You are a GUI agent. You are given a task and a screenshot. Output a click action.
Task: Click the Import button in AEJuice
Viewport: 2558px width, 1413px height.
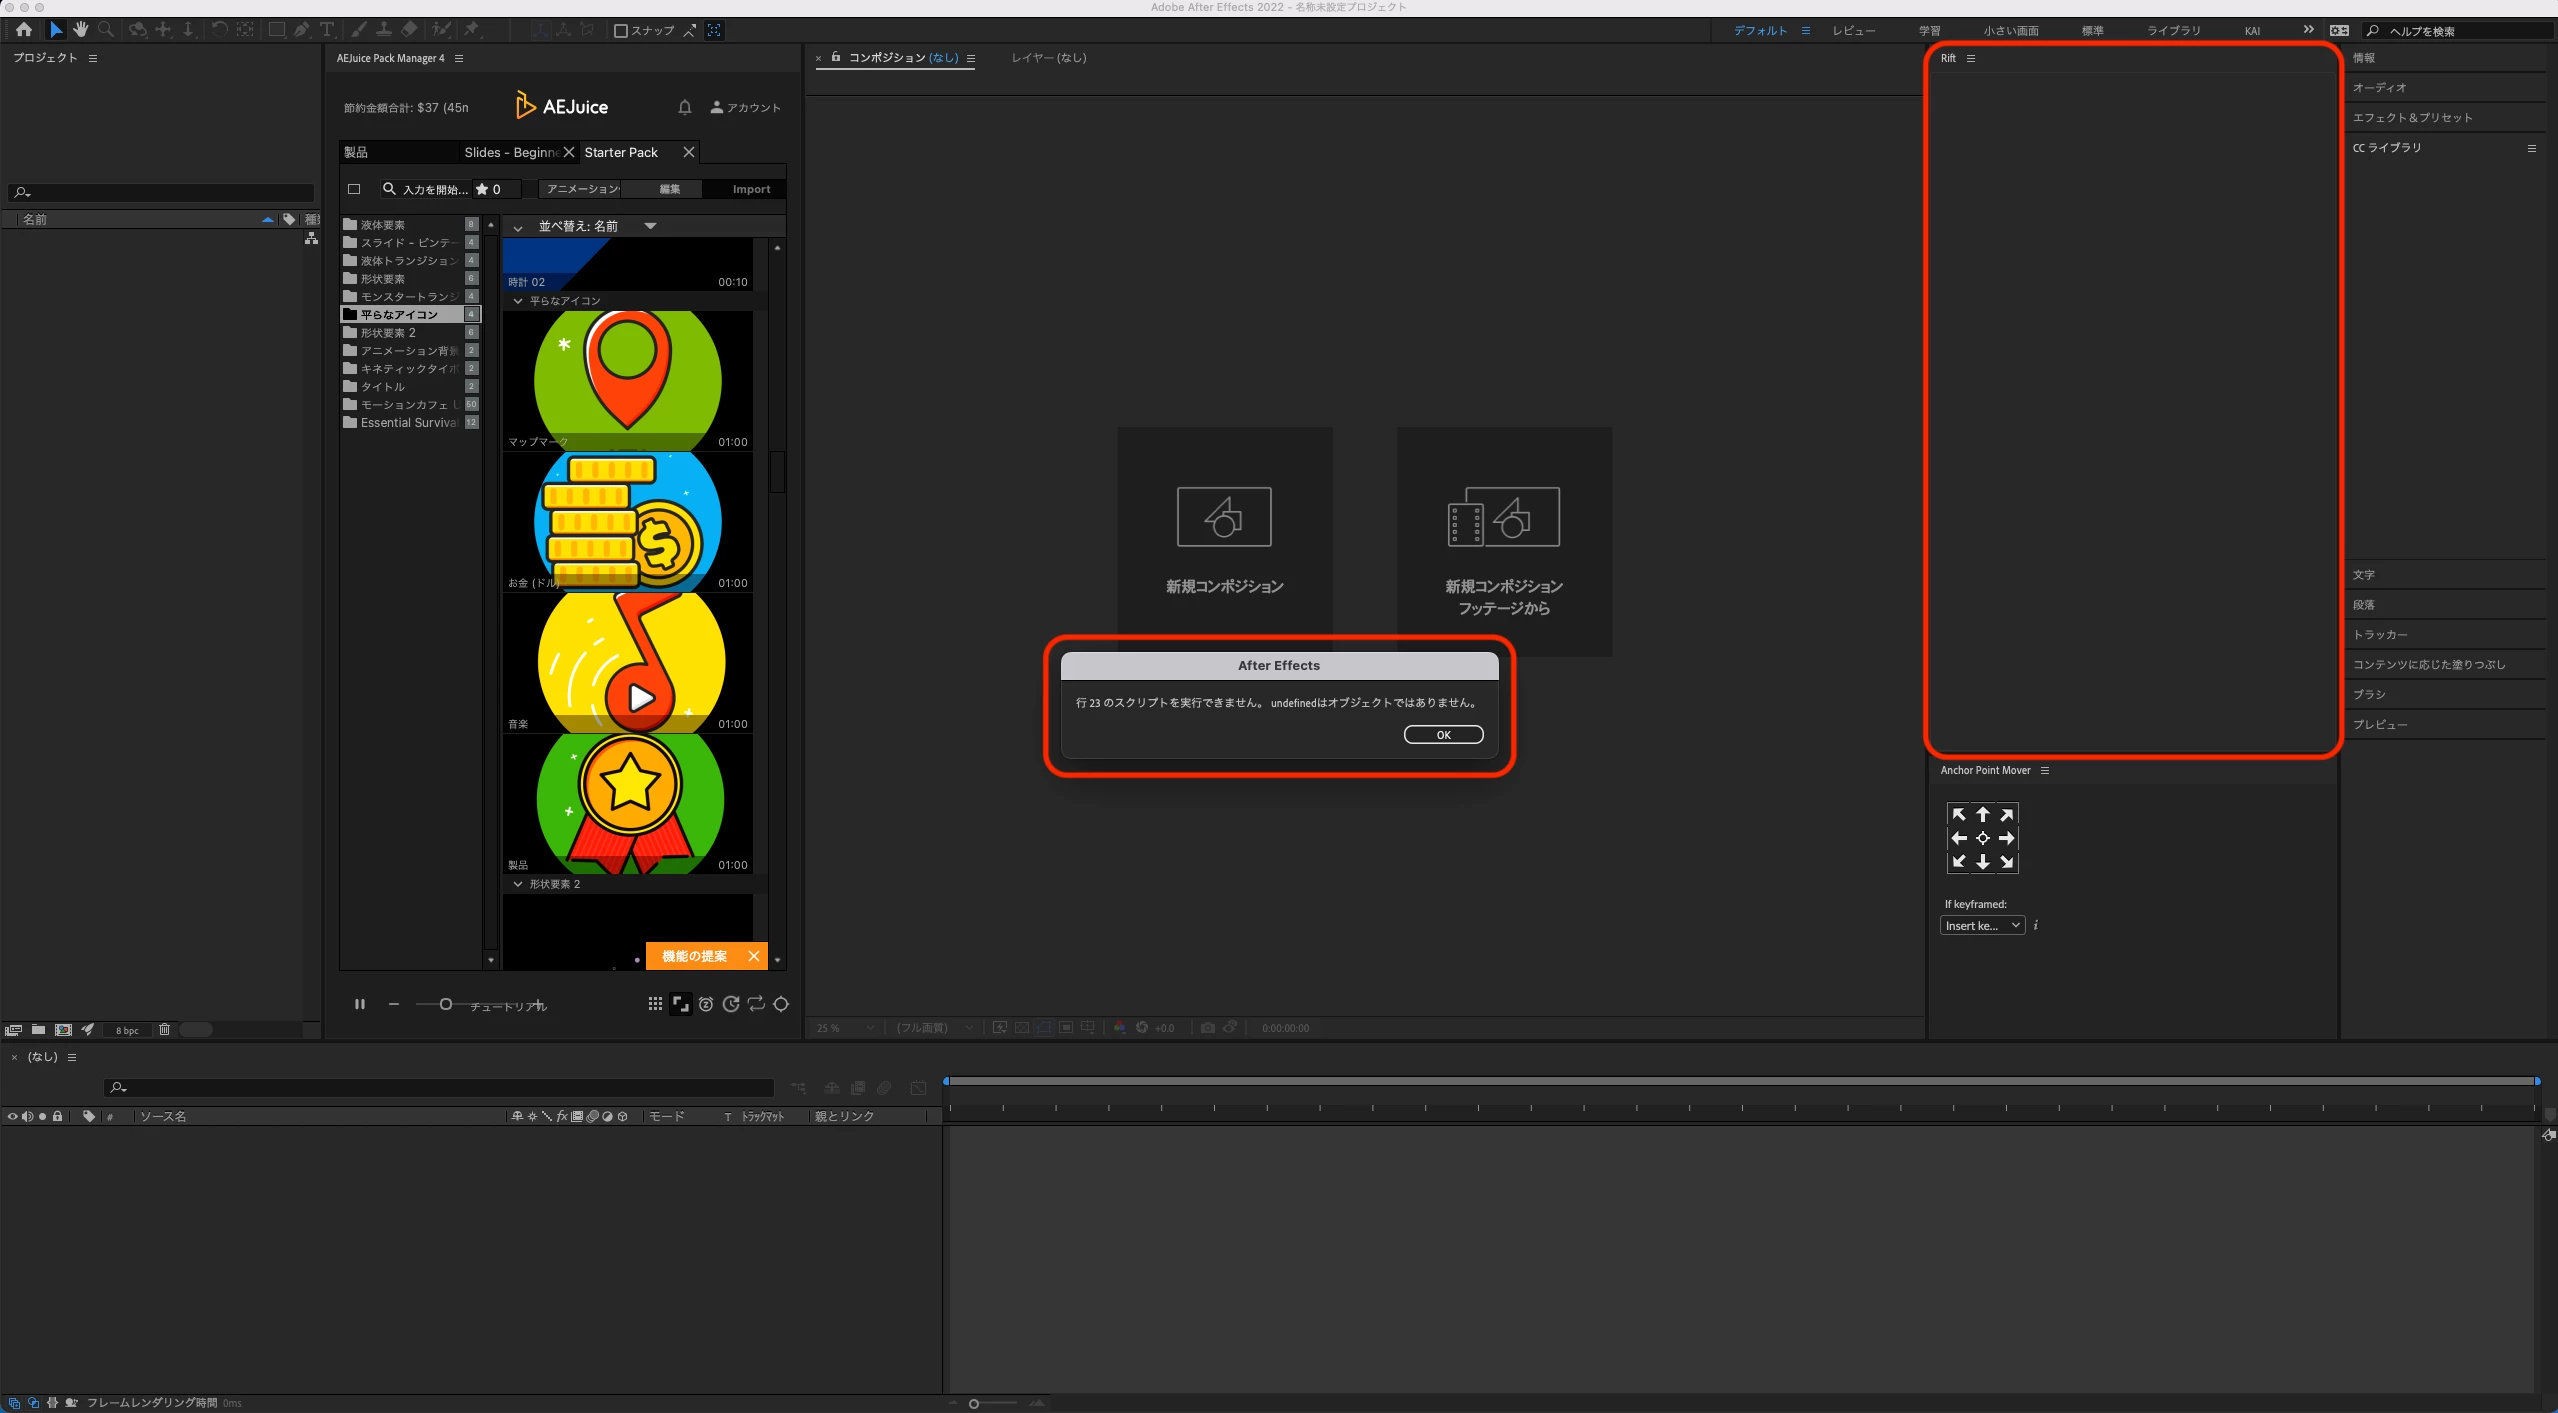pos(751,189)
